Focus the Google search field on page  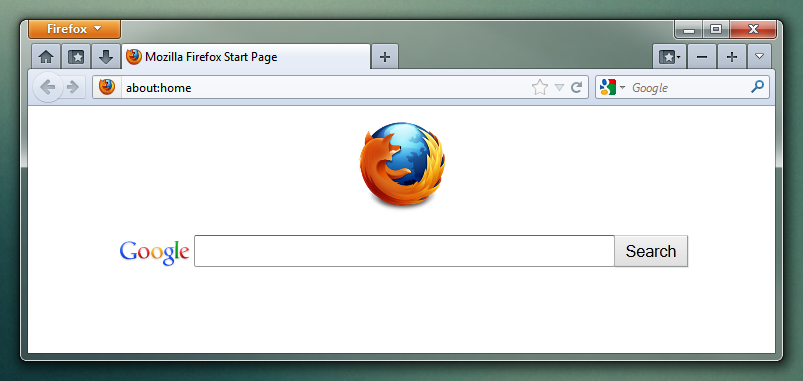pyautogui.click(x=404, y=251)
